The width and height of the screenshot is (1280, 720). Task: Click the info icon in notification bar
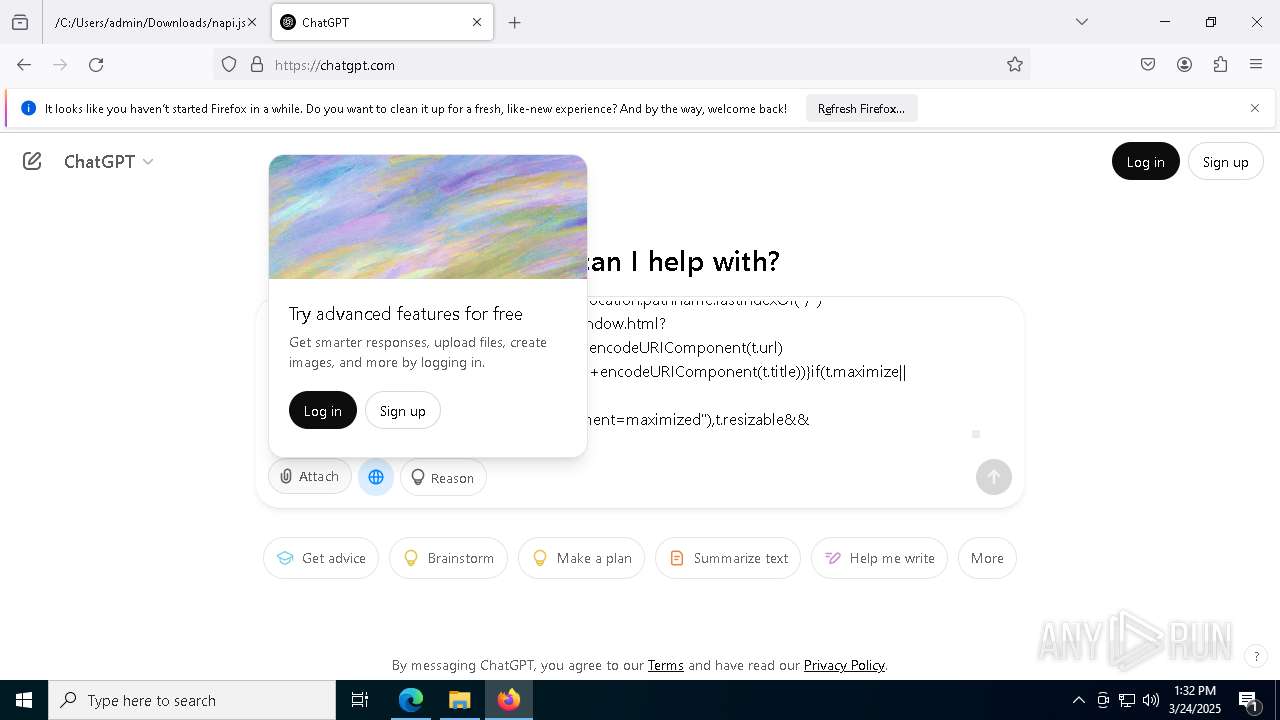(x=28, y=108)
